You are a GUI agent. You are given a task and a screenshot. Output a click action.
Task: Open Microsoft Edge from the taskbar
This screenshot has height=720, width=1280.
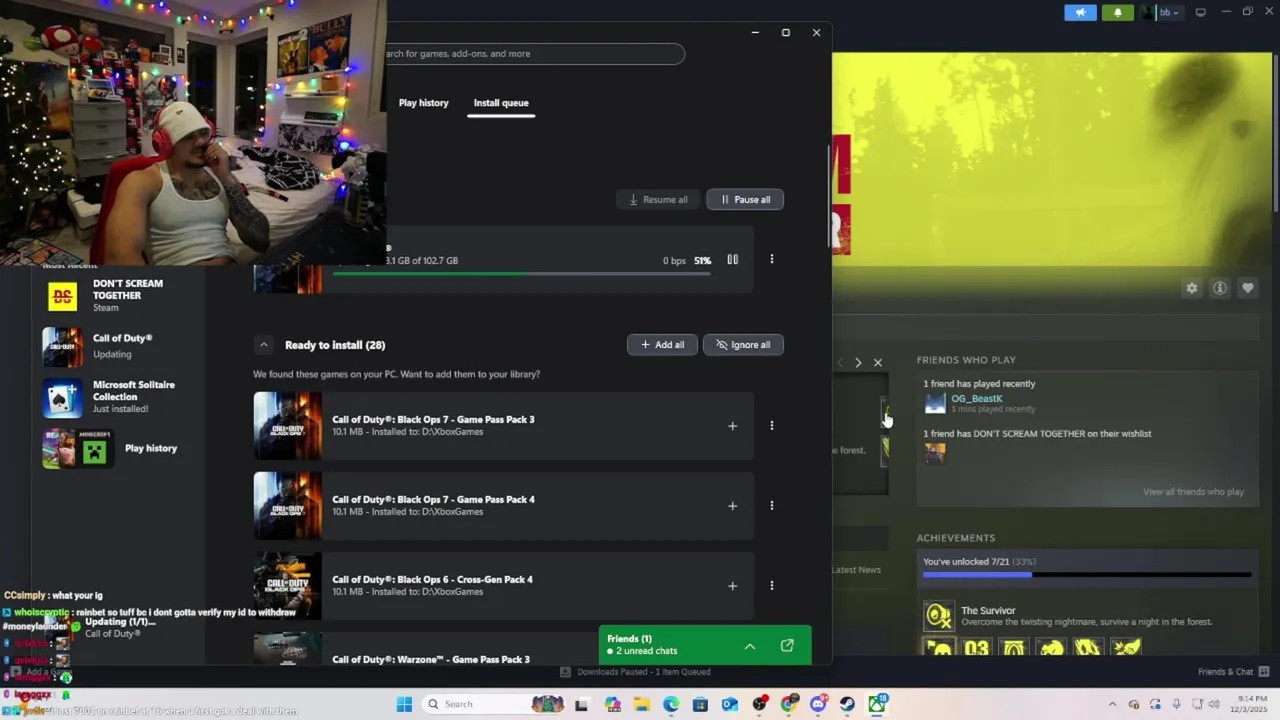[671, 704]
